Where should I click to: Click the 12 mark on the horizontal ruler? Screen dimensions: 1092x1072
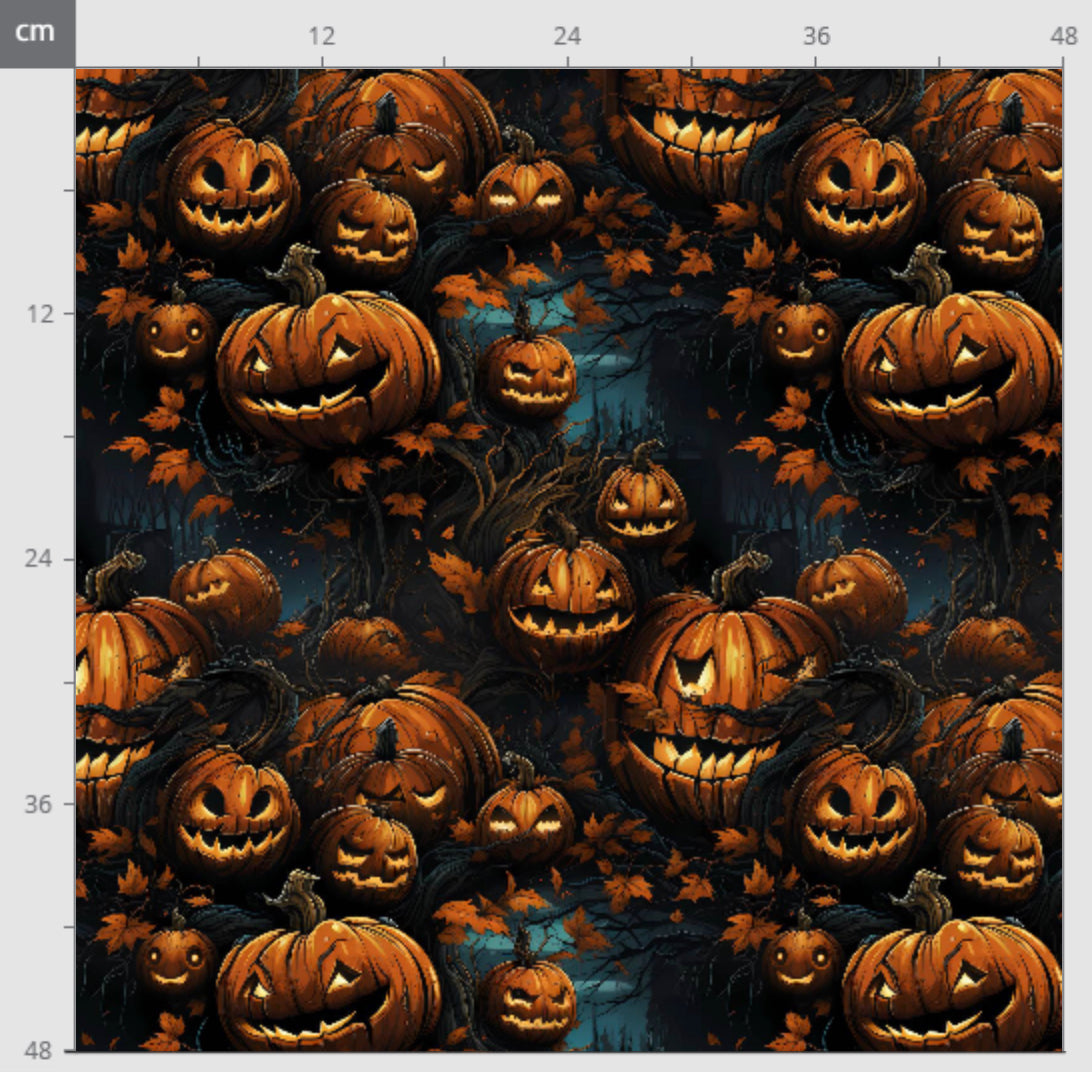point(321,37)
